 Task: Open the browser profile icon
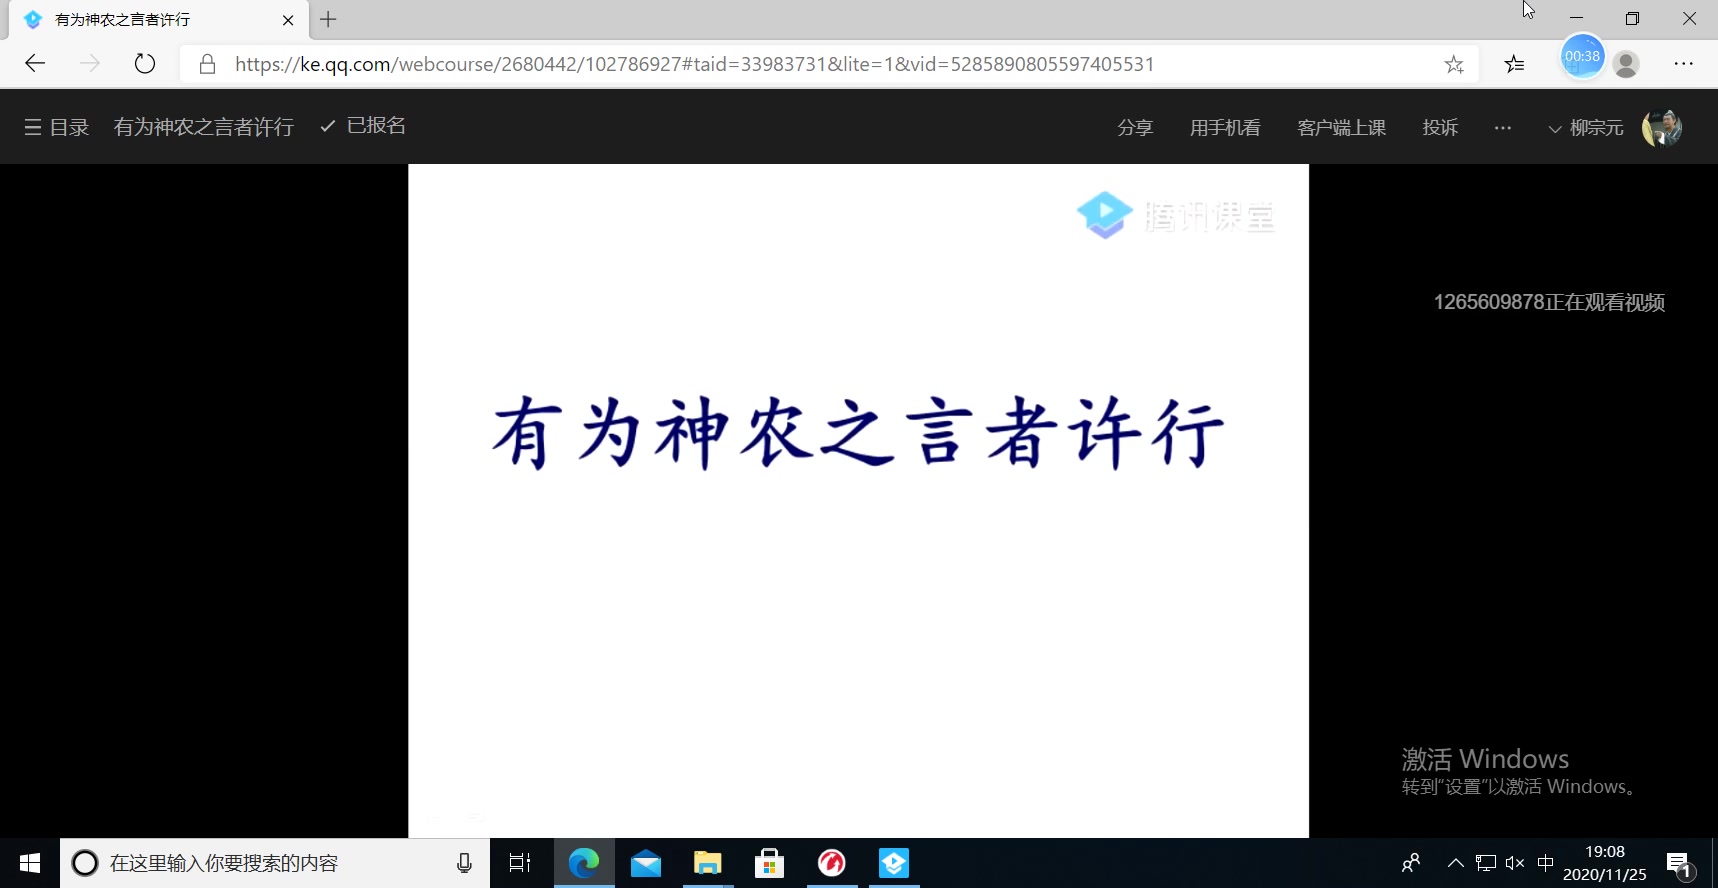pyautogui.click(x=1627, y=64)
